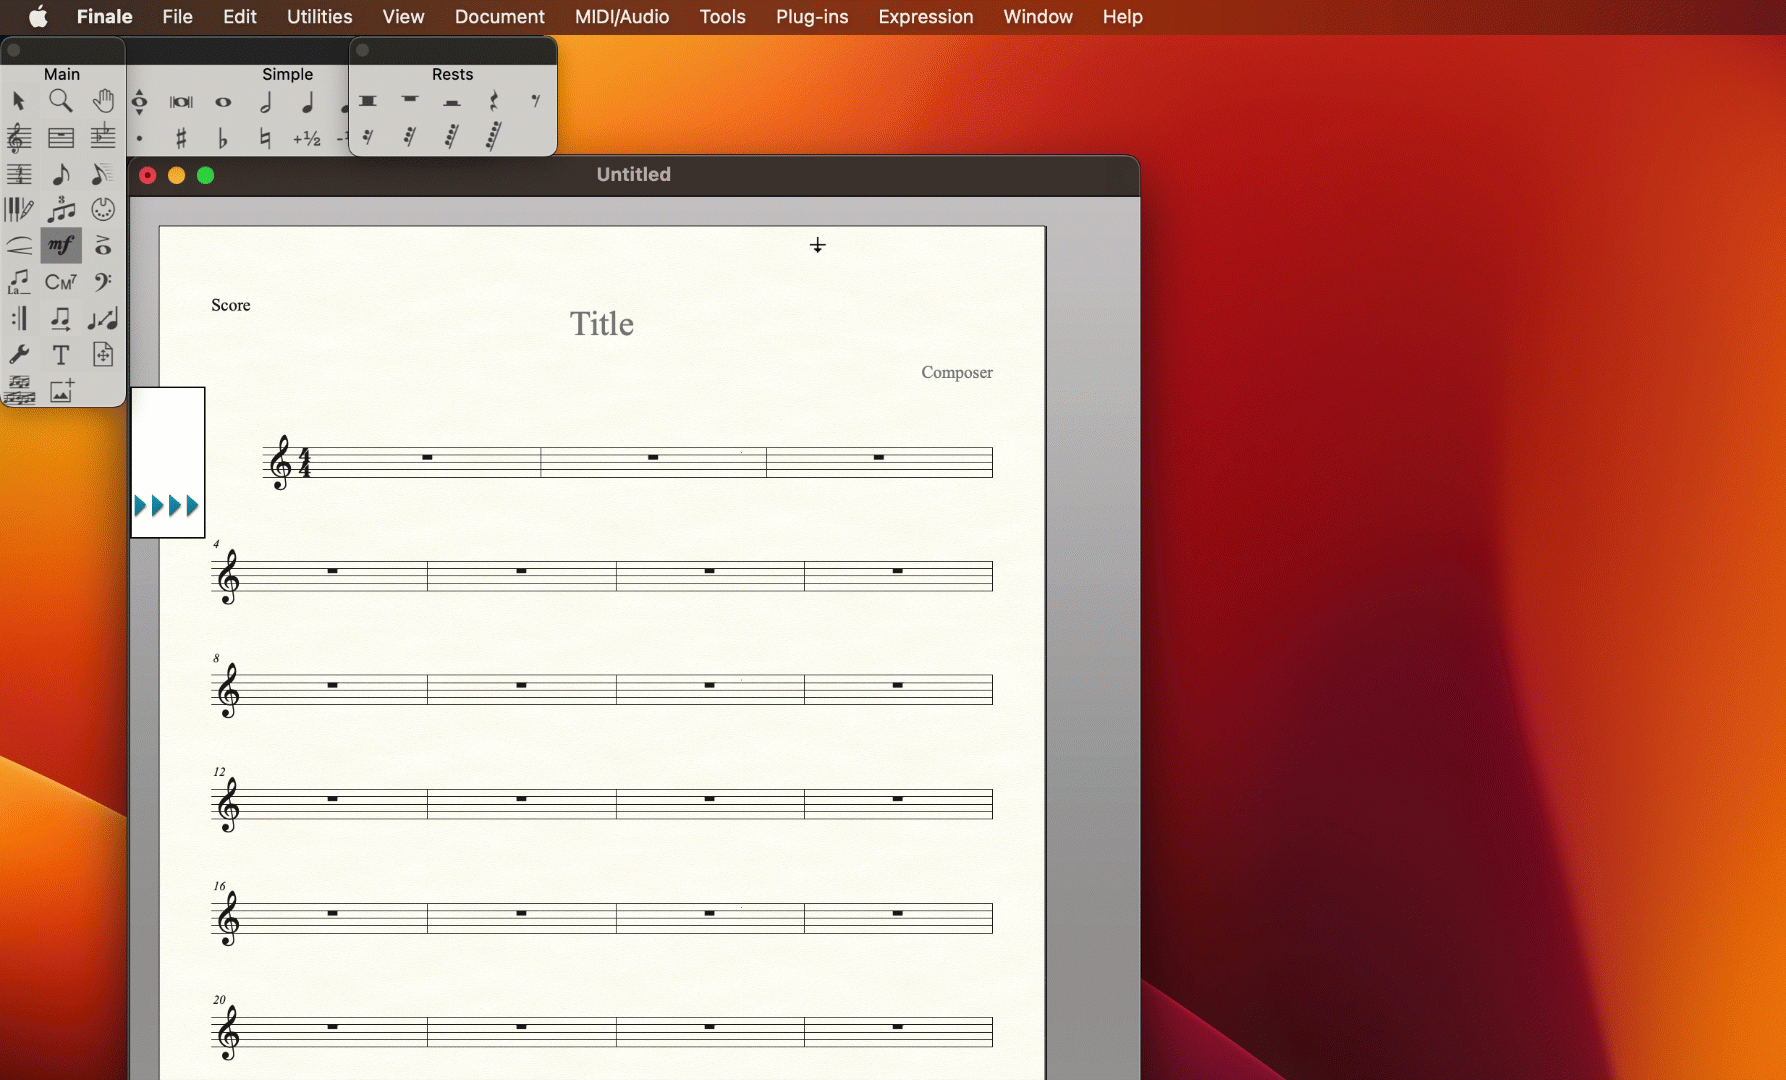Select the Tuplet tool icon
This screenshot has height=1080, width=1786.
61,209
